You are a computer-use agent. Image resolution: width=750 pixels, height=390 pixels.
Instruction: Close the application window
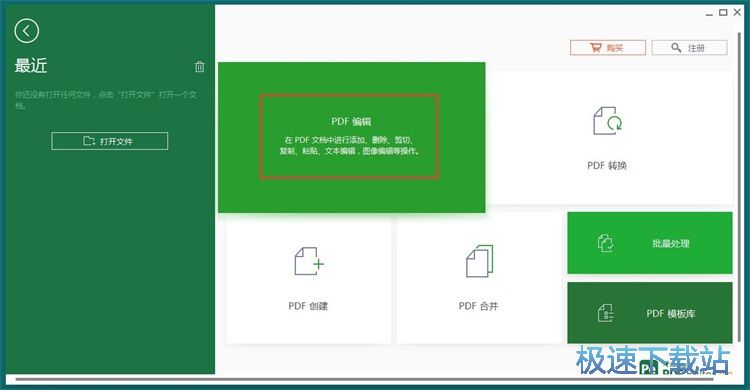738,12
